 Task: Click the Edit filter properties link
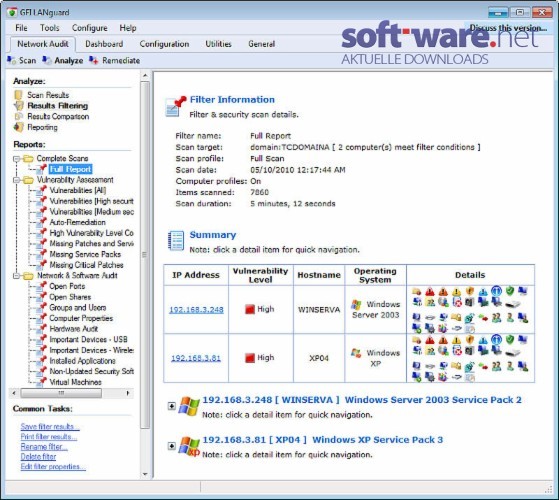click(x=53, y=467)
